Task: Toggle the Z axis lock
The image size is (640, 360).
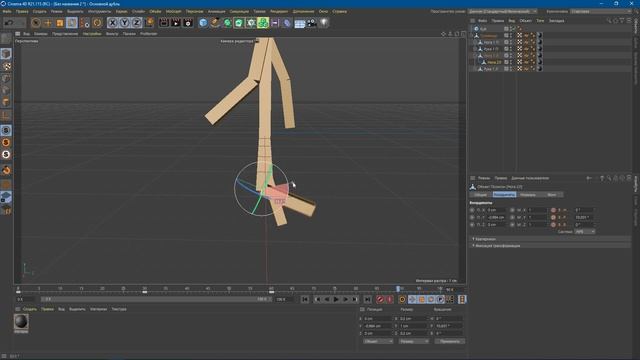Action: point(136,23)
